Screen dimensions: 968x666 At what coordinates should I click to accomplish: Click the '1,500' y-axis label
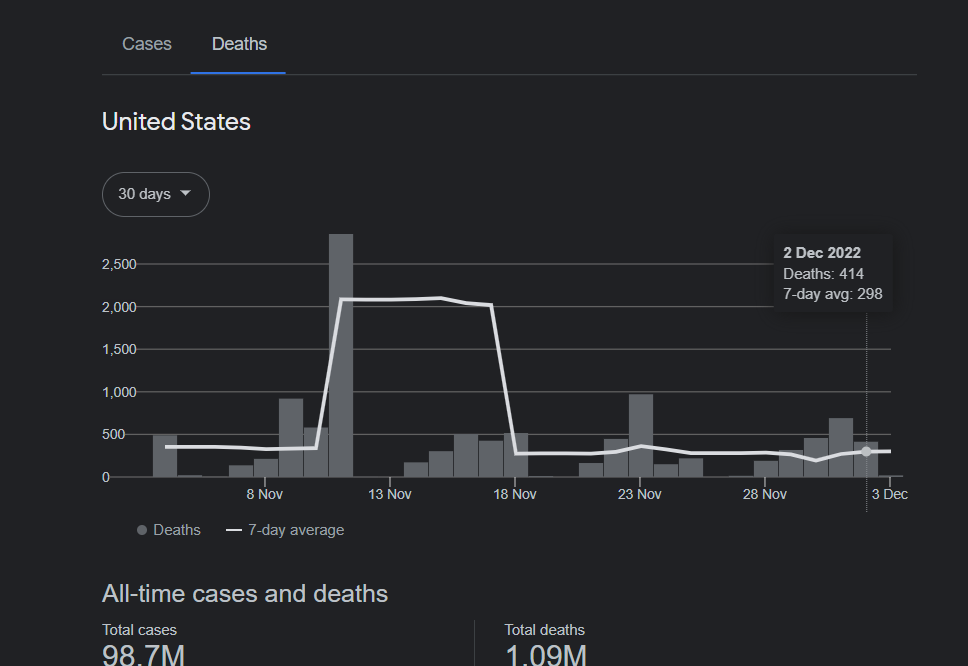pos(119,349)
